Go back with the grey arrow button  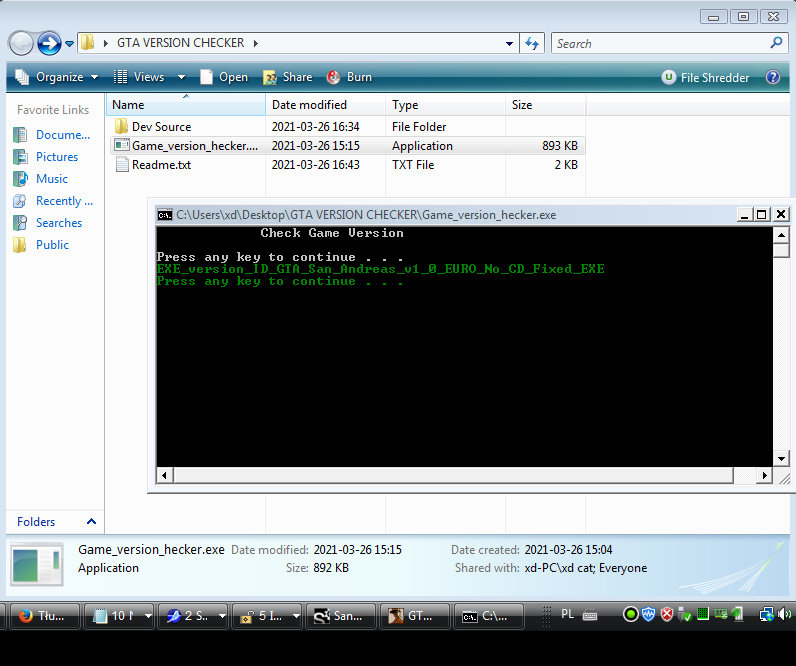pyautogui.click(x=21, y=43)
